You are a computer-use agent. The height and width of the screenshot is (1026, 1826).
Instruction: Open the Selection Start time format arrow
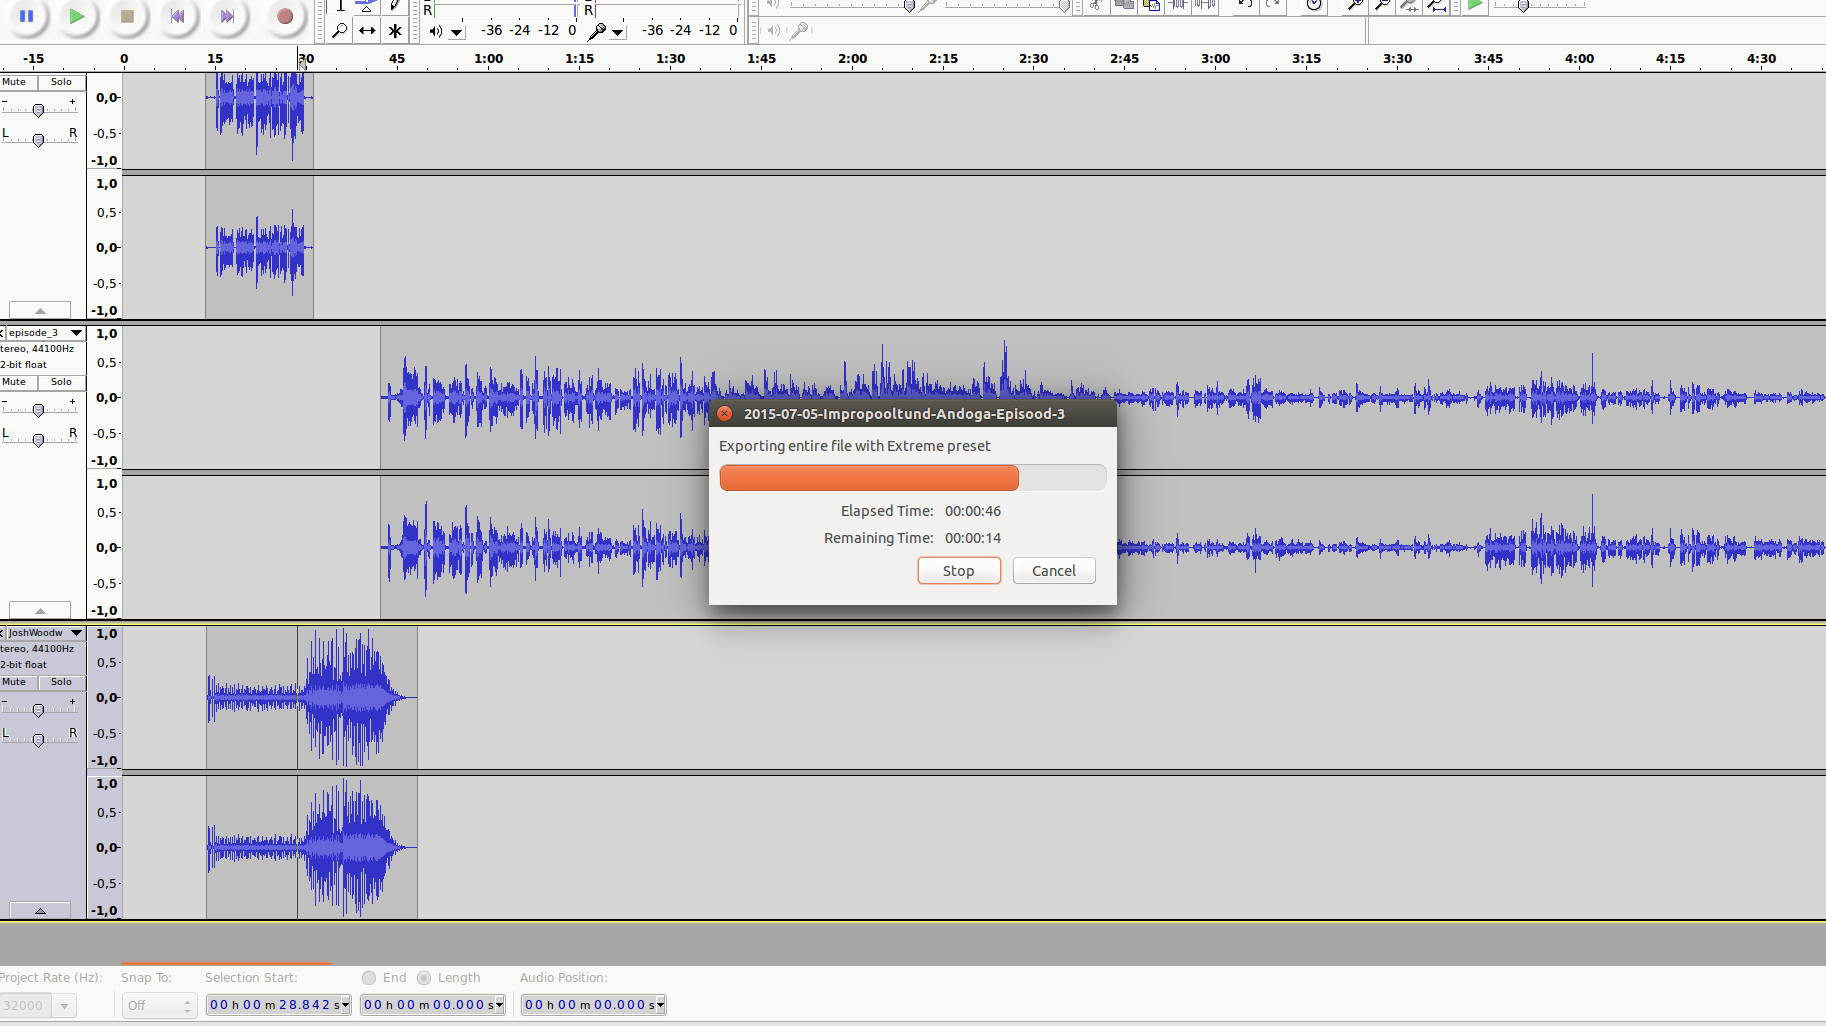(x=346, y=1005)
